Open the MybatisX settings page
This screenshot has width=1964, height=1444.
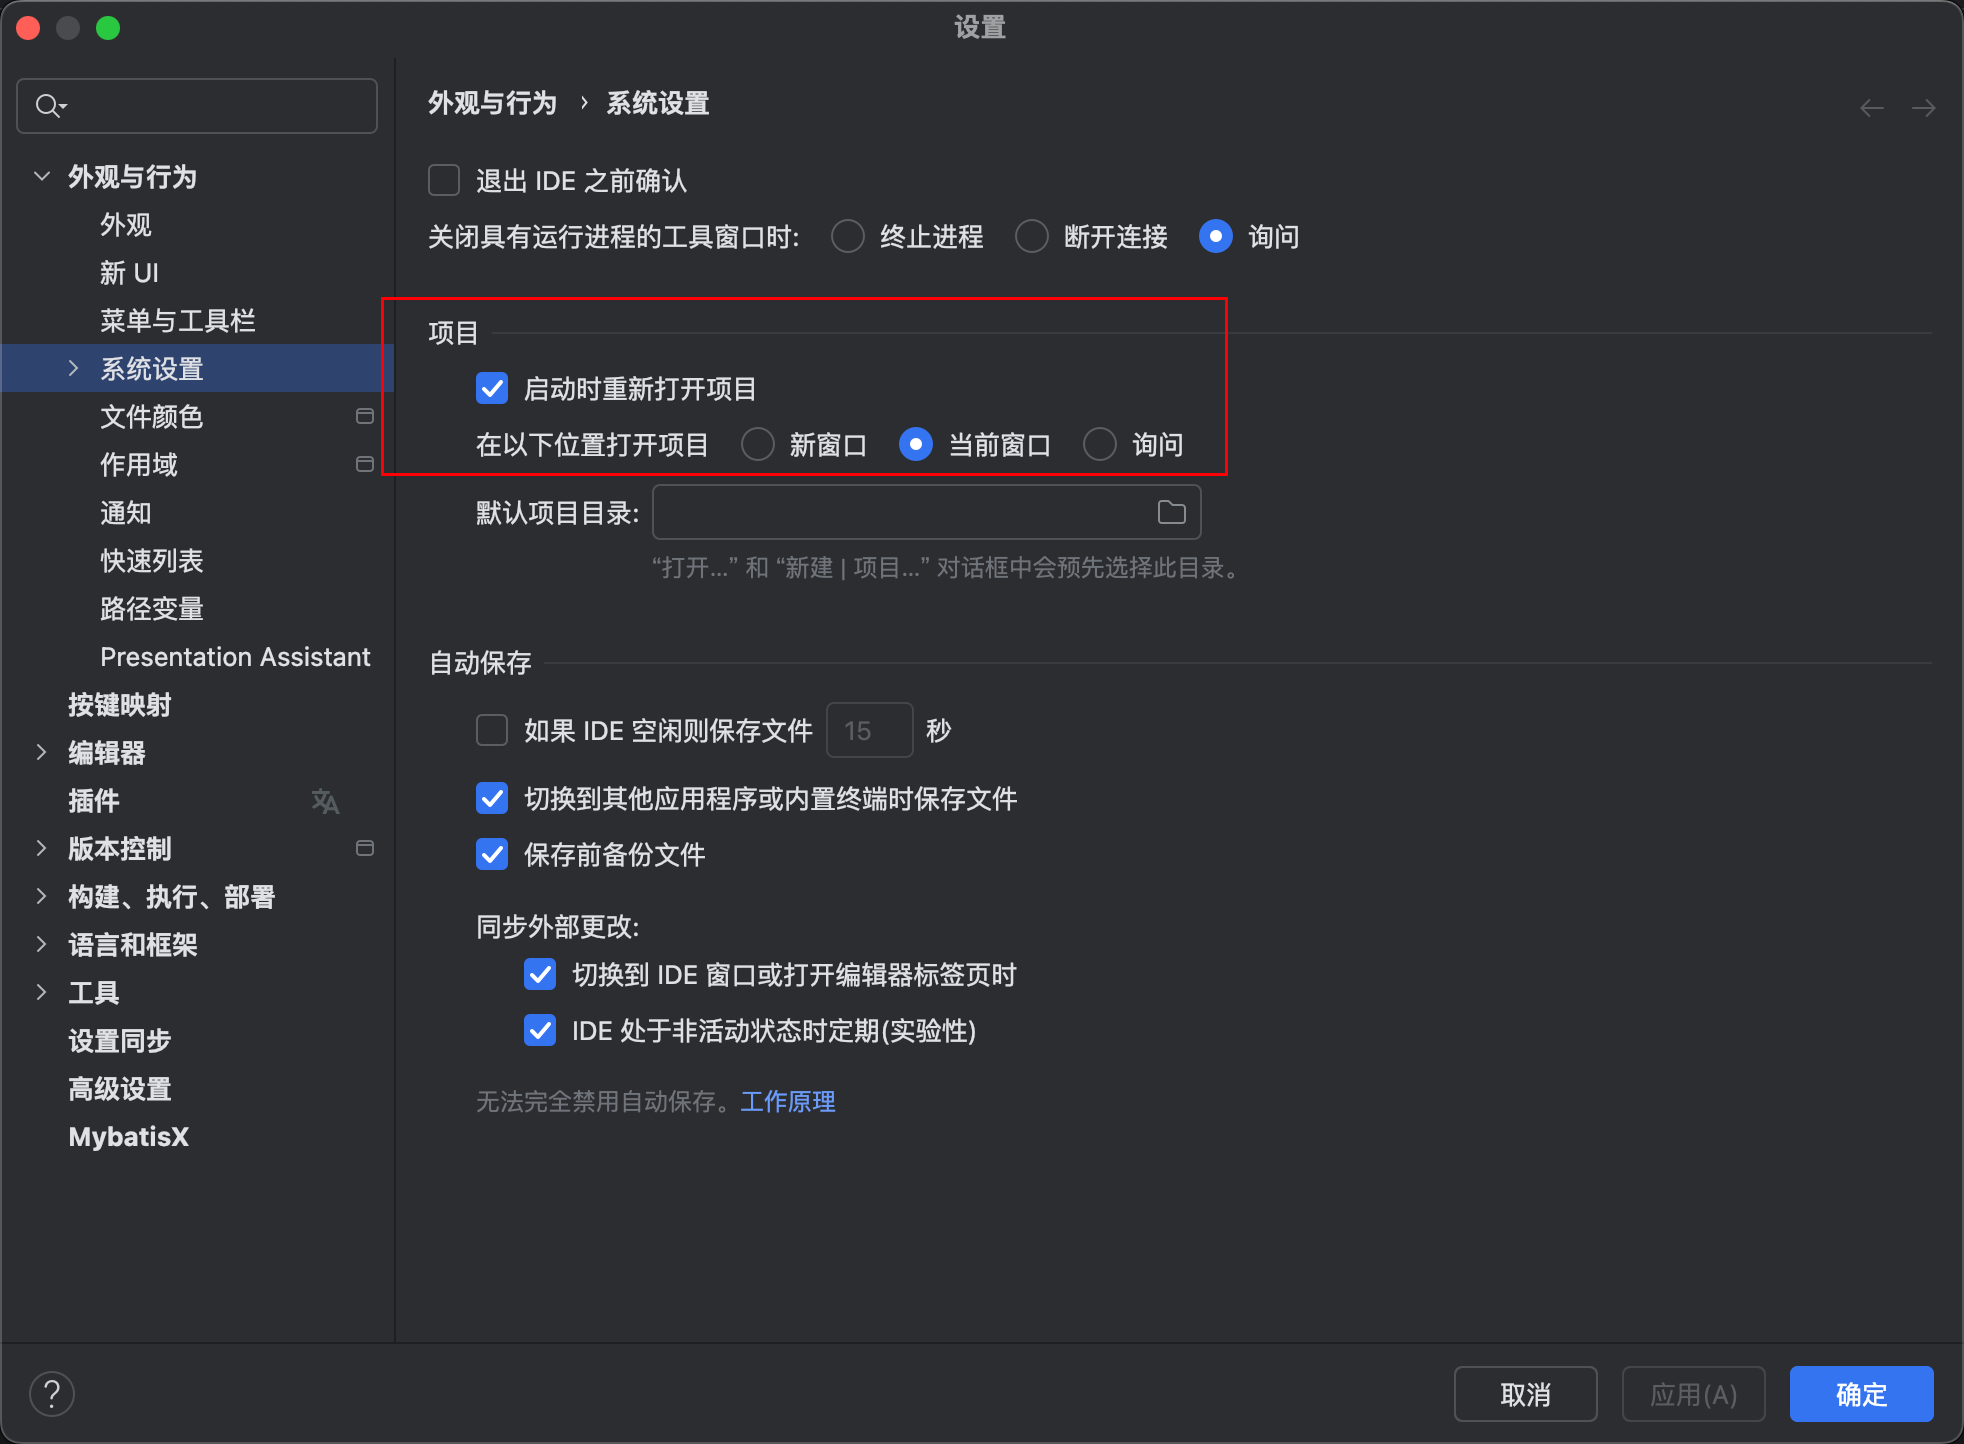click(128, 1137)
